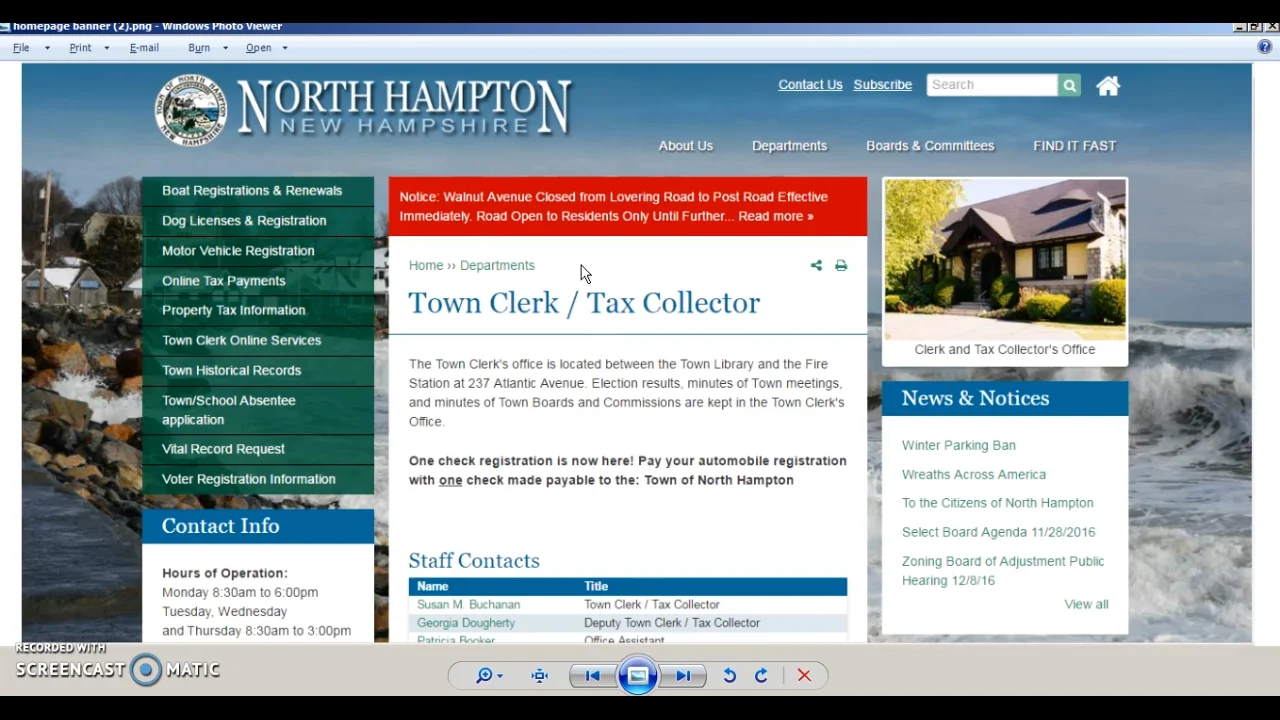The image size is (1280, 720).
Task: Go to the next photo
Action: pyautogui.click(x=684, y=676)
